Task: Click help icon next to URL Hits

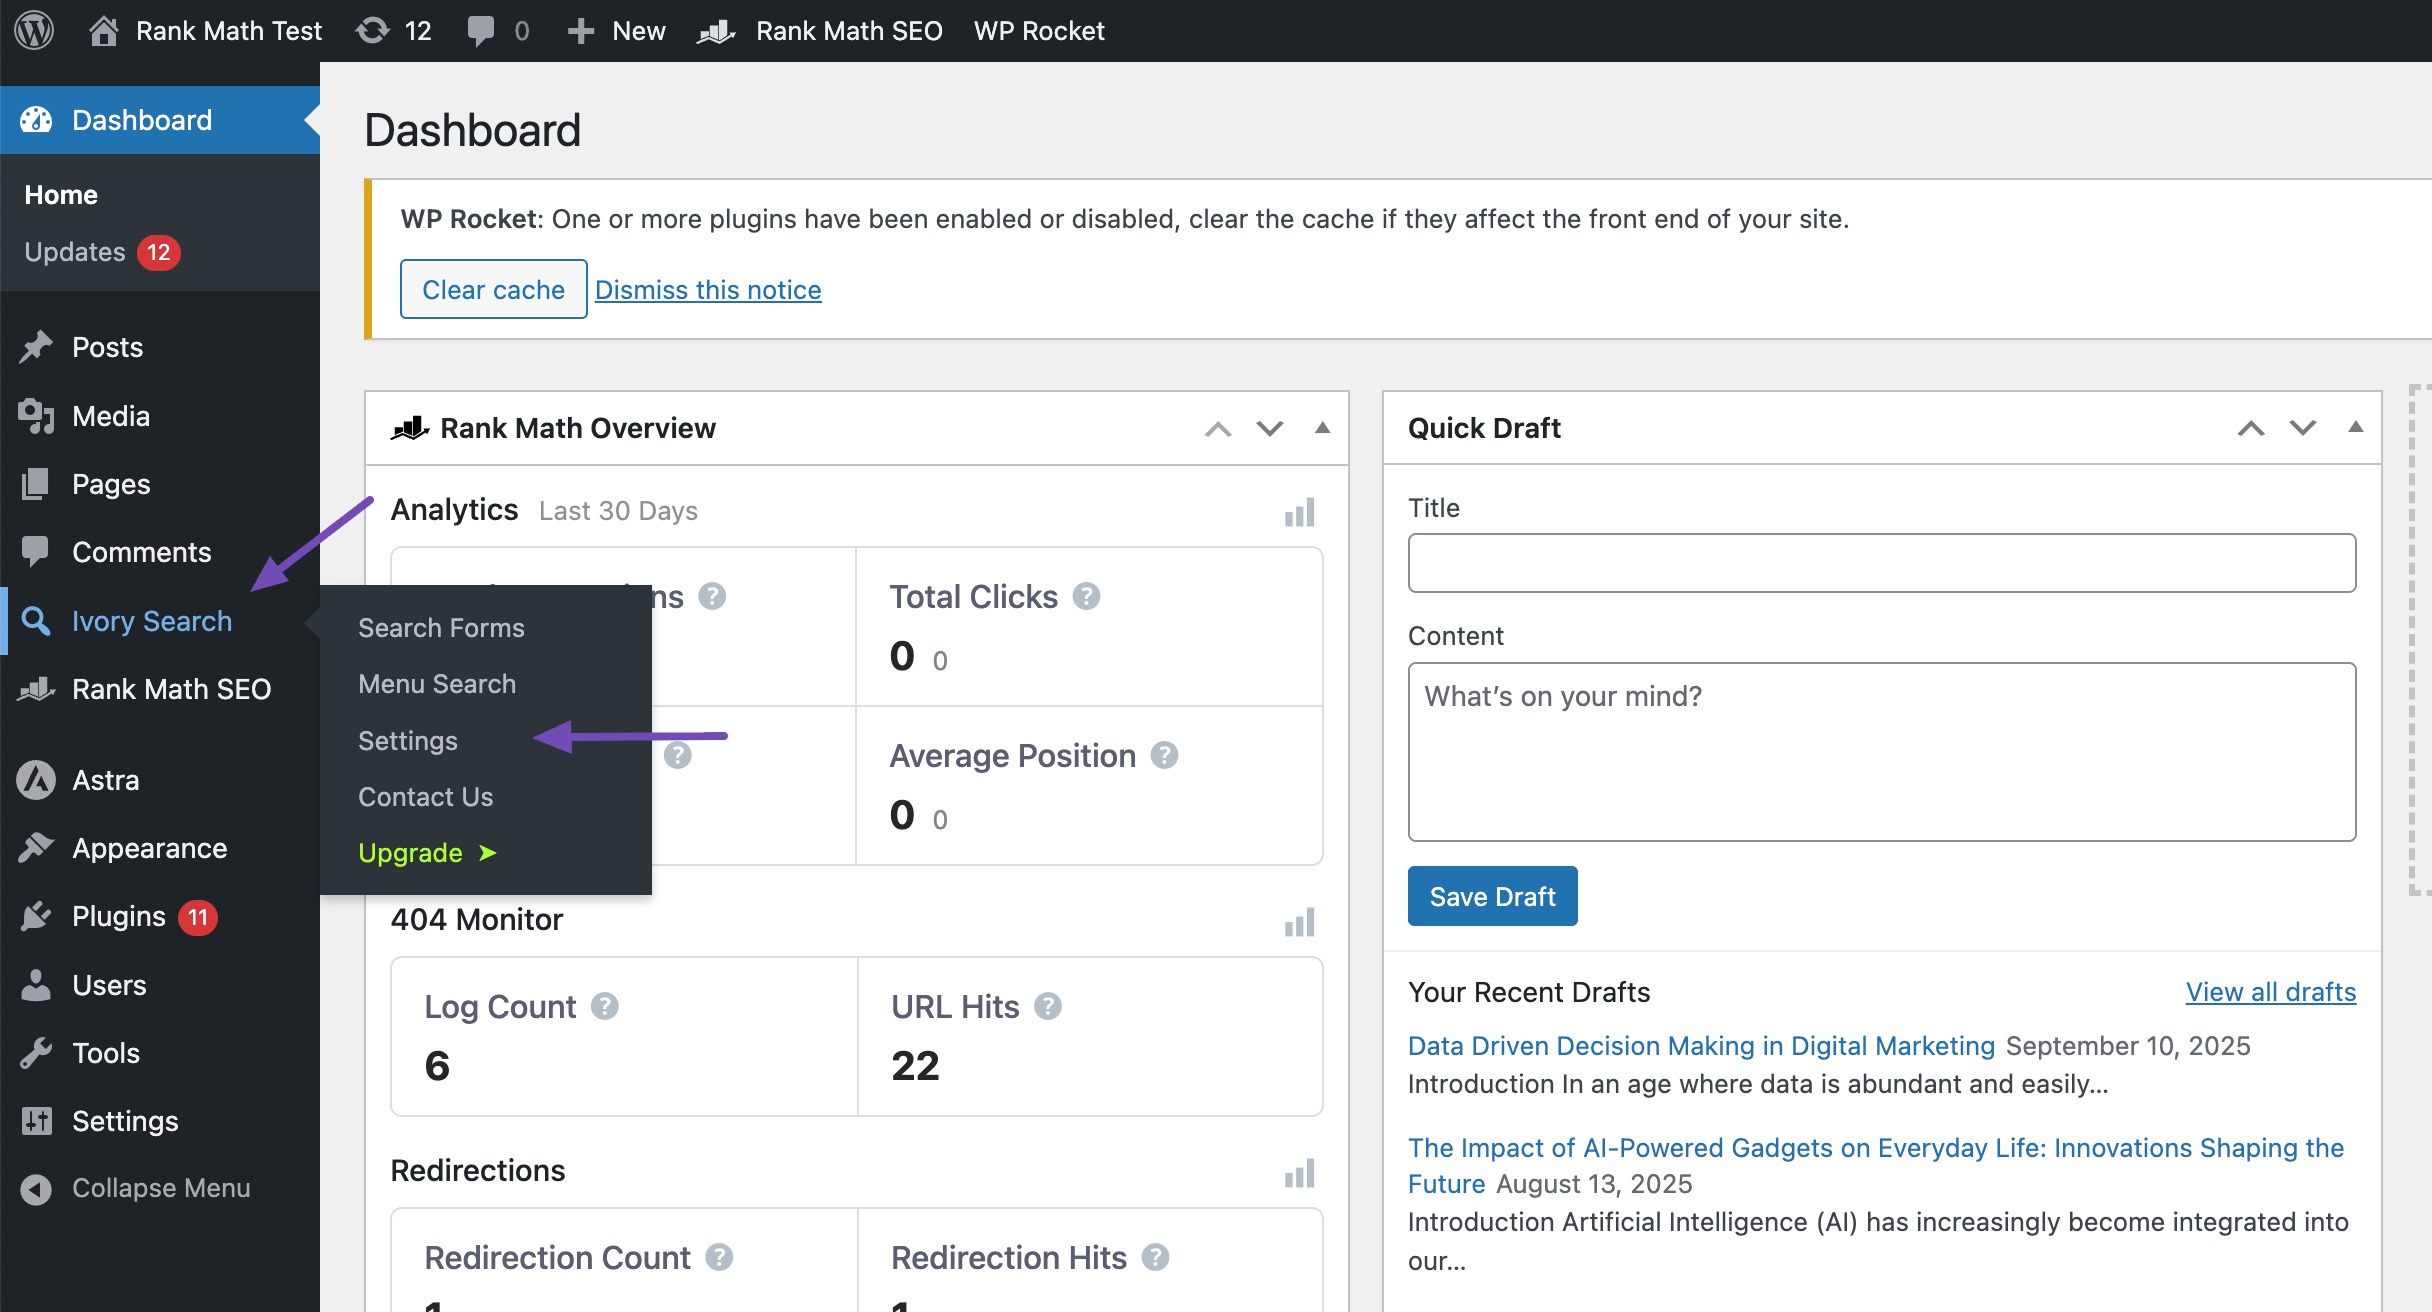Action: [1048, 1006]
